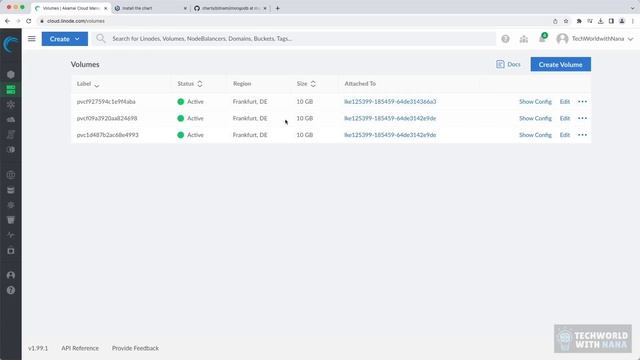Edit volume pvcf927594c1e9f4aba

564,102
